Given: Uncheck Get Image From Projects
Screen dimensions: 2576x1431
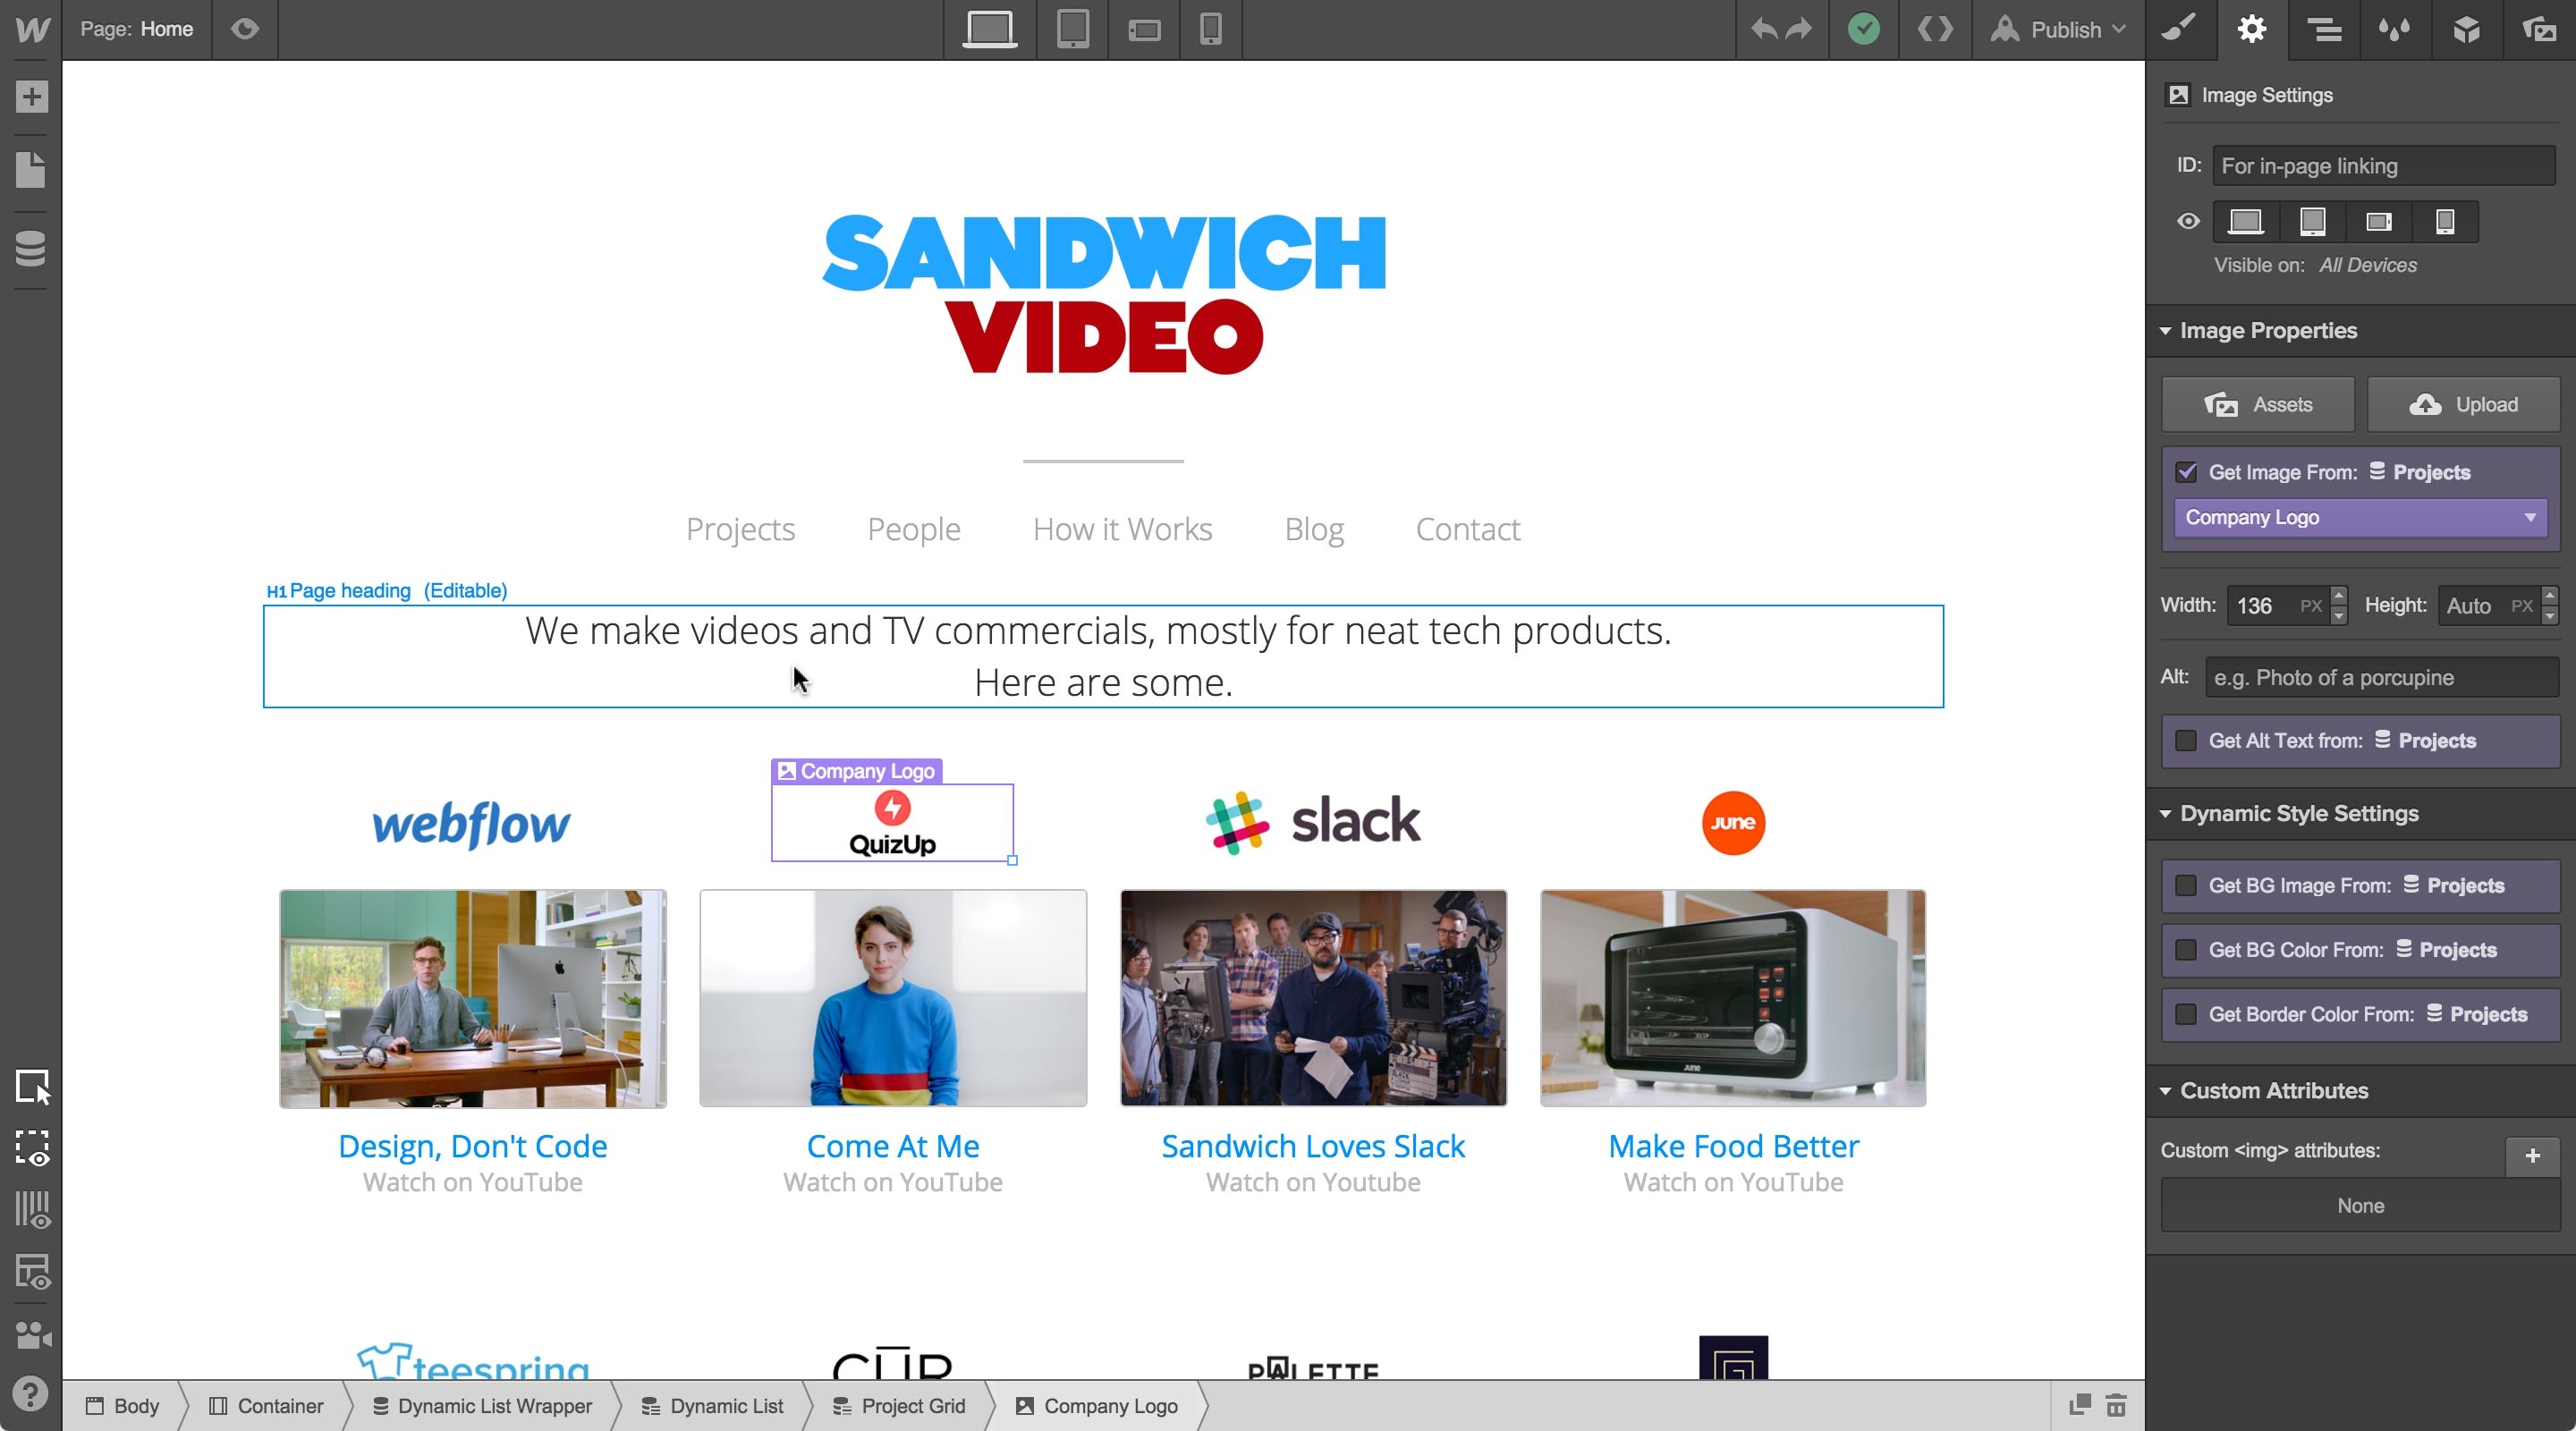Looking at the screenshot, I should tap(2187, 472).
